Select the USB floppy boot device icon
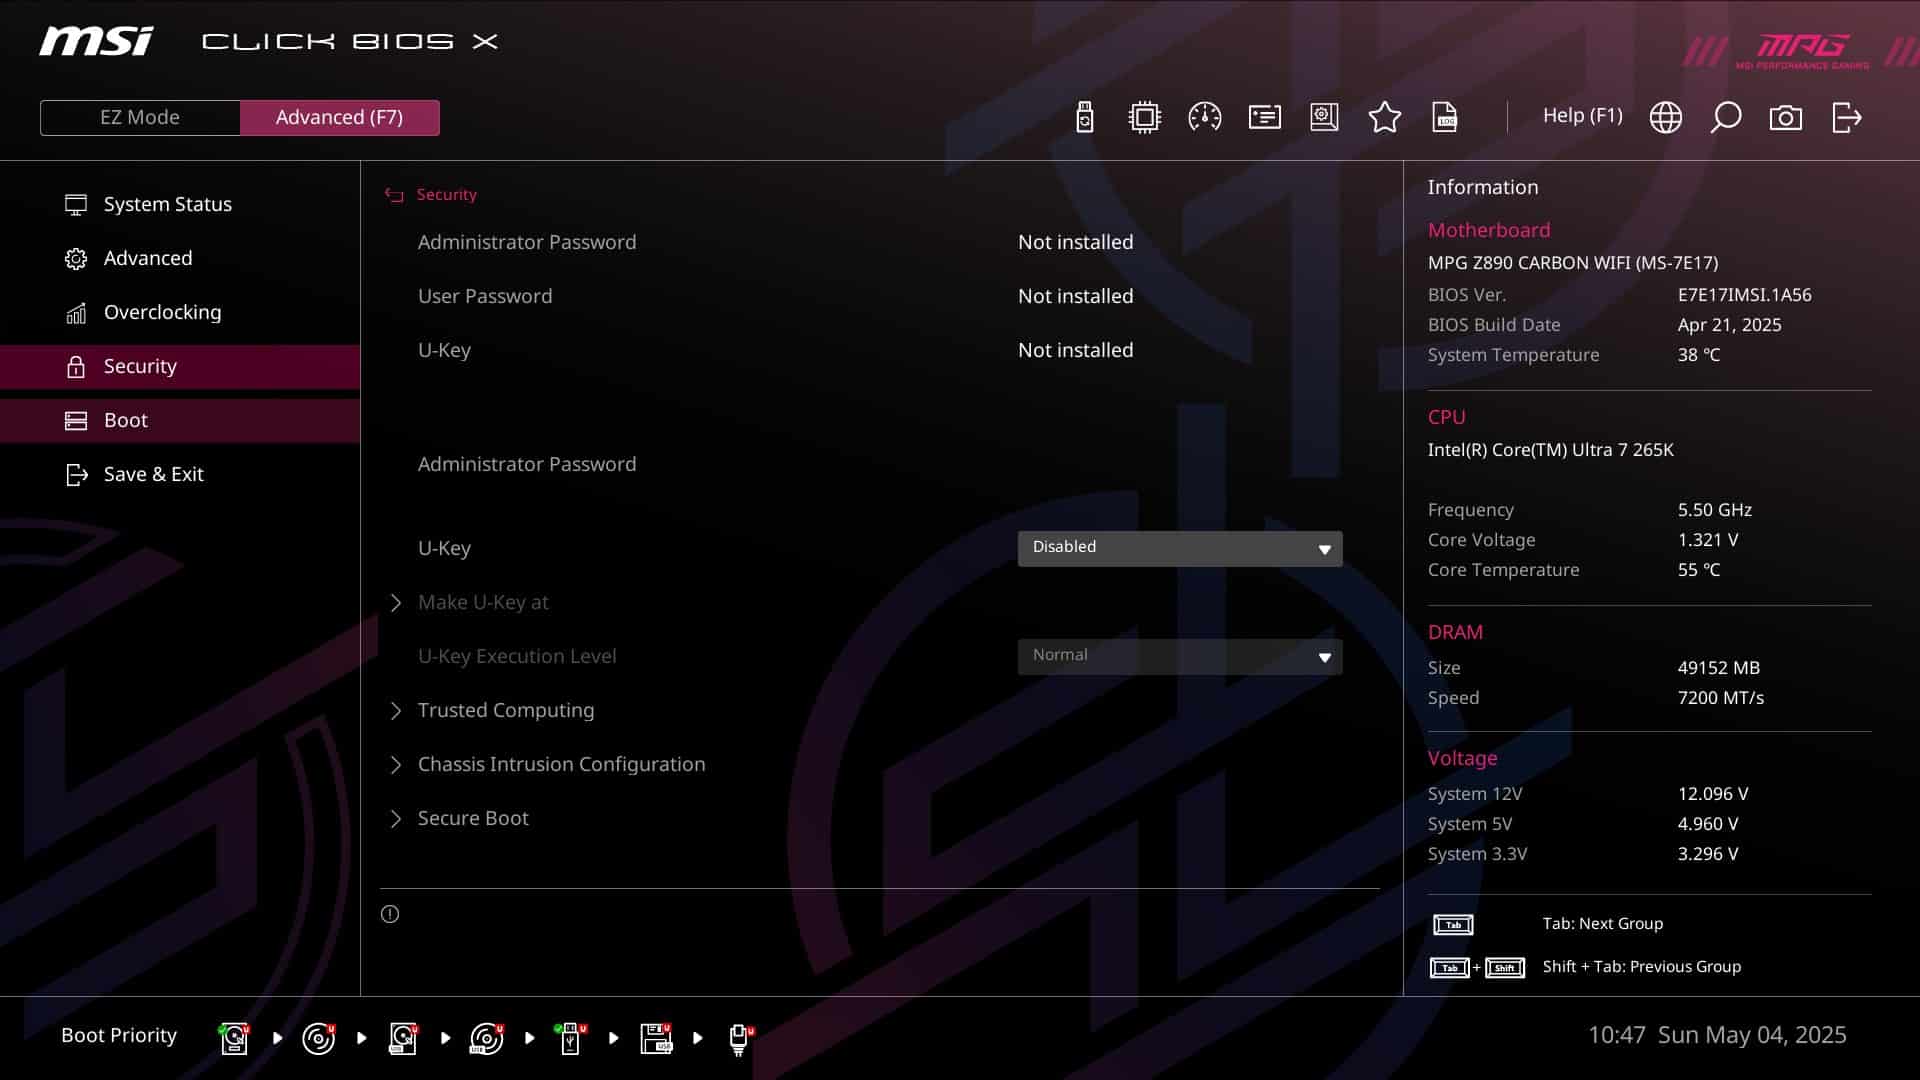 point(656,1038)
